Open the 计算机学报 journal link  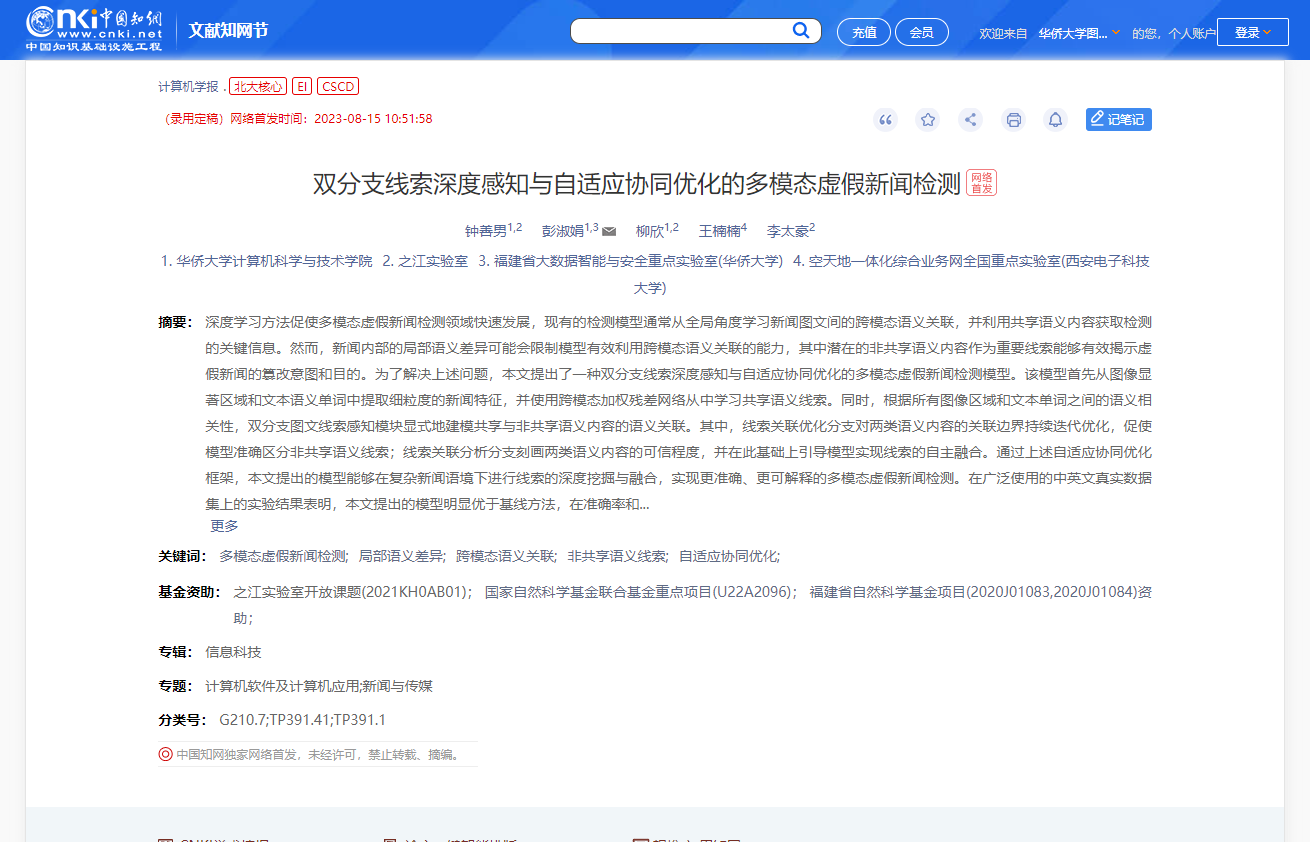click(x=188, y=87)
